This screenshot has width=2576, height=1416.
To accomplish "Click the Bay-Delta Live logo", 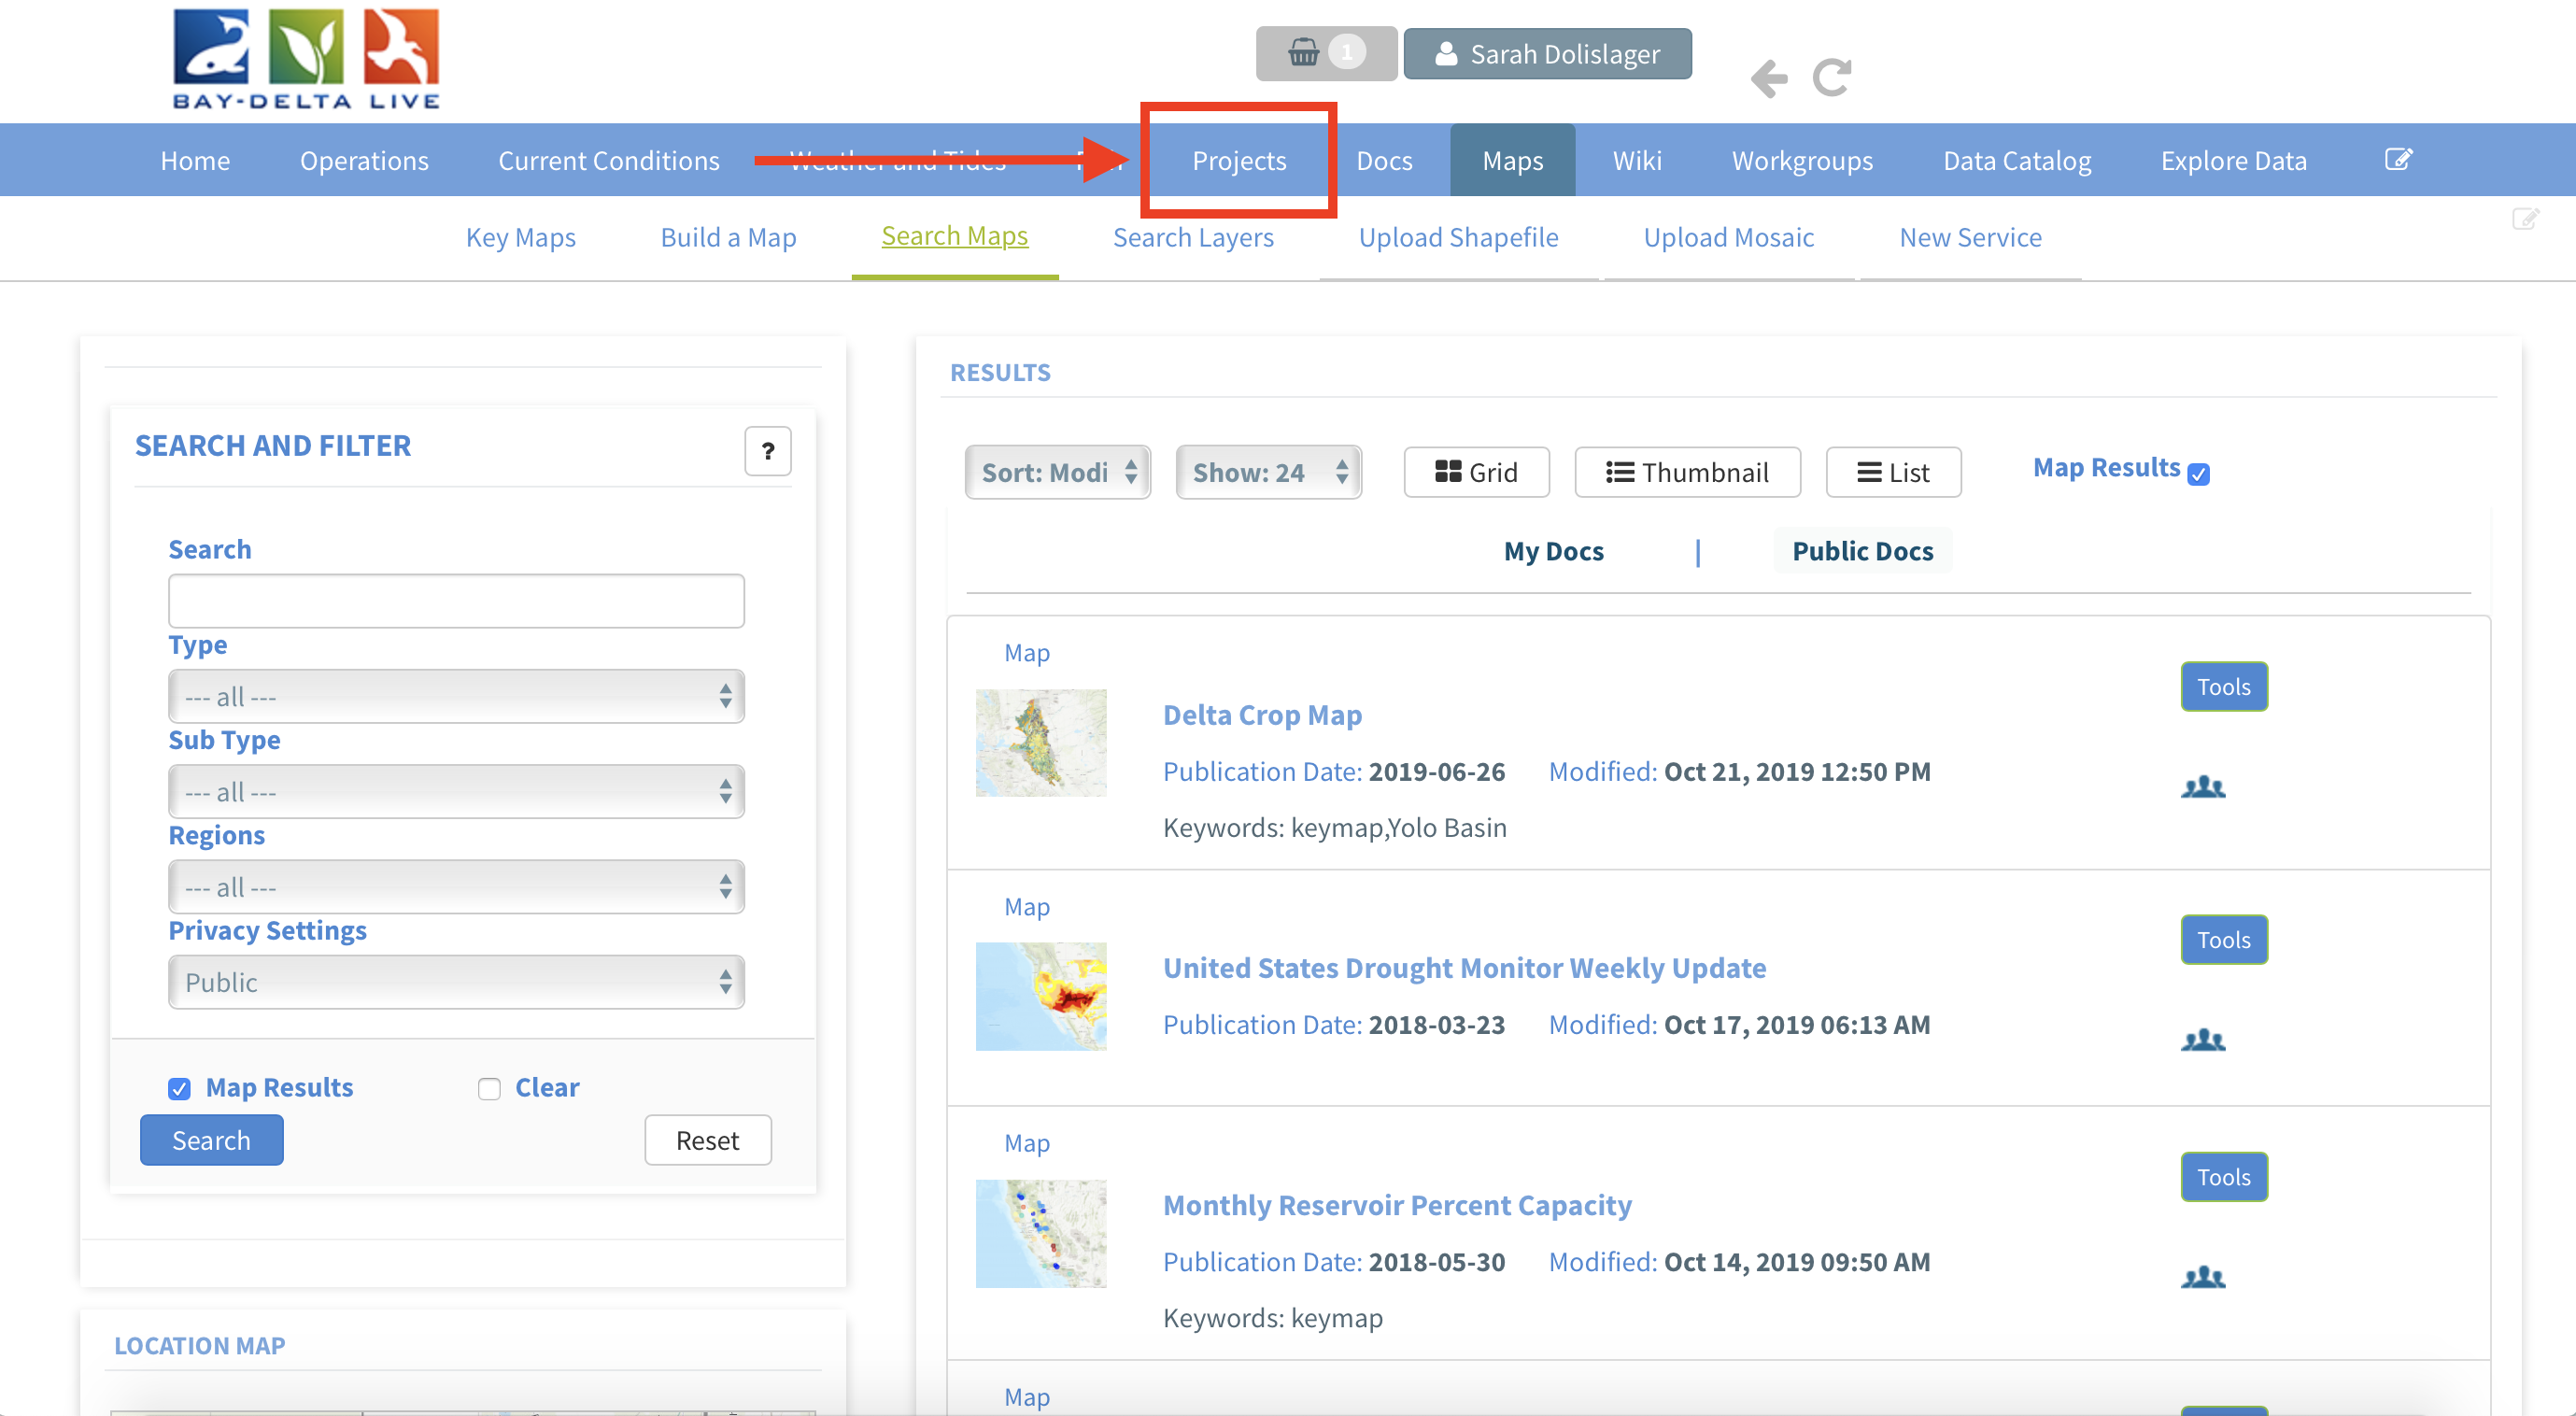I will (x=306, y=59).
